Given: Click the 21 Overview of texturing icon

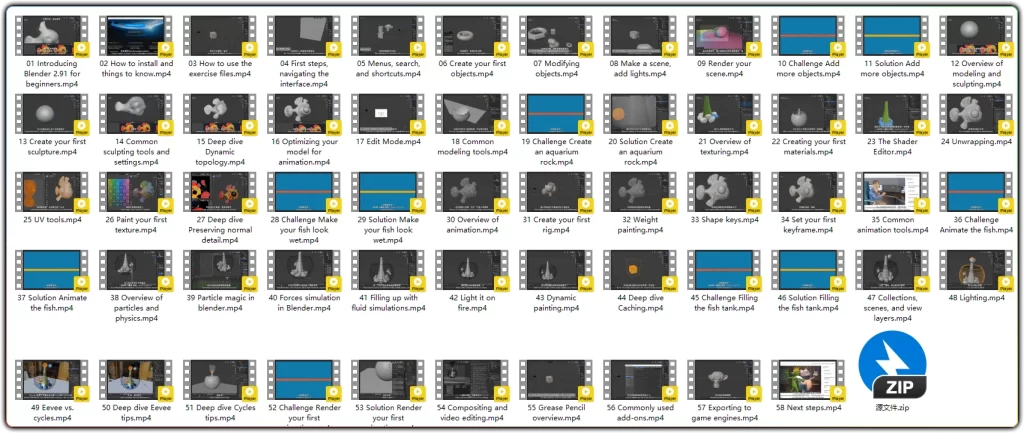Looking at the screenshot, I should pyautogui.click(x=724, y=114).
